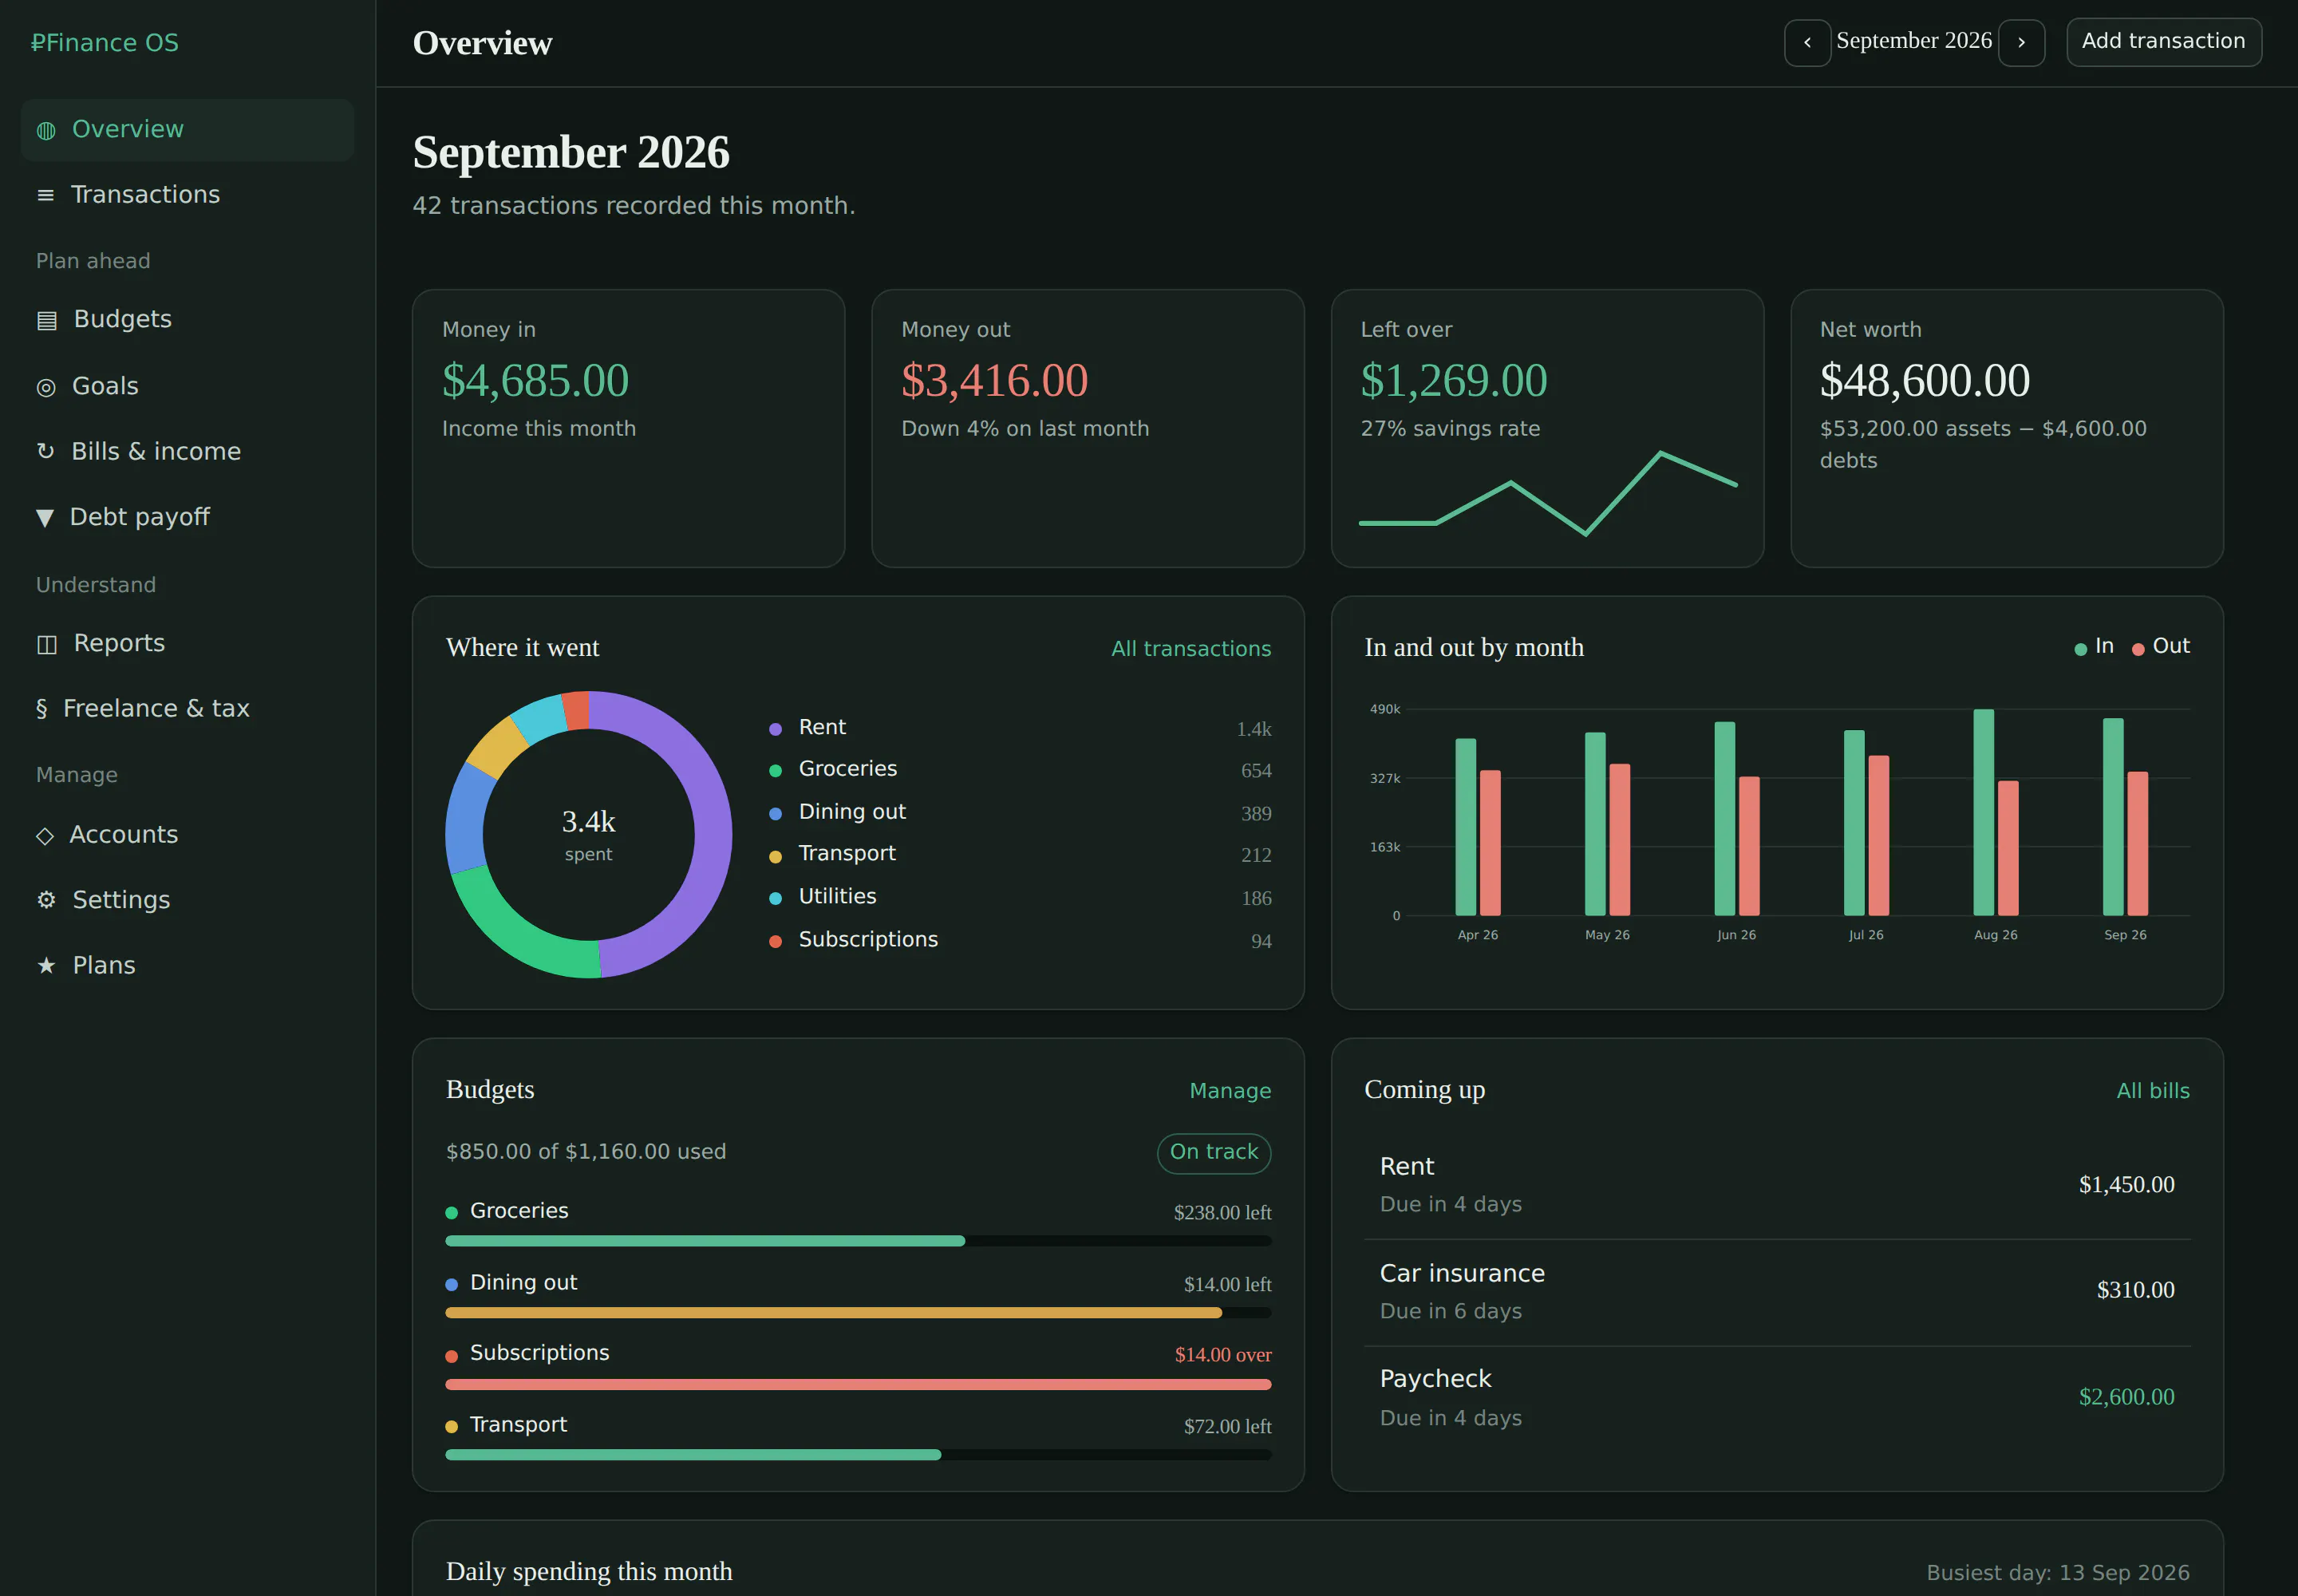This screenshot has height=1596, width=2298.
Task: Click the Accounts diamond icon
Action: [45, 835]
